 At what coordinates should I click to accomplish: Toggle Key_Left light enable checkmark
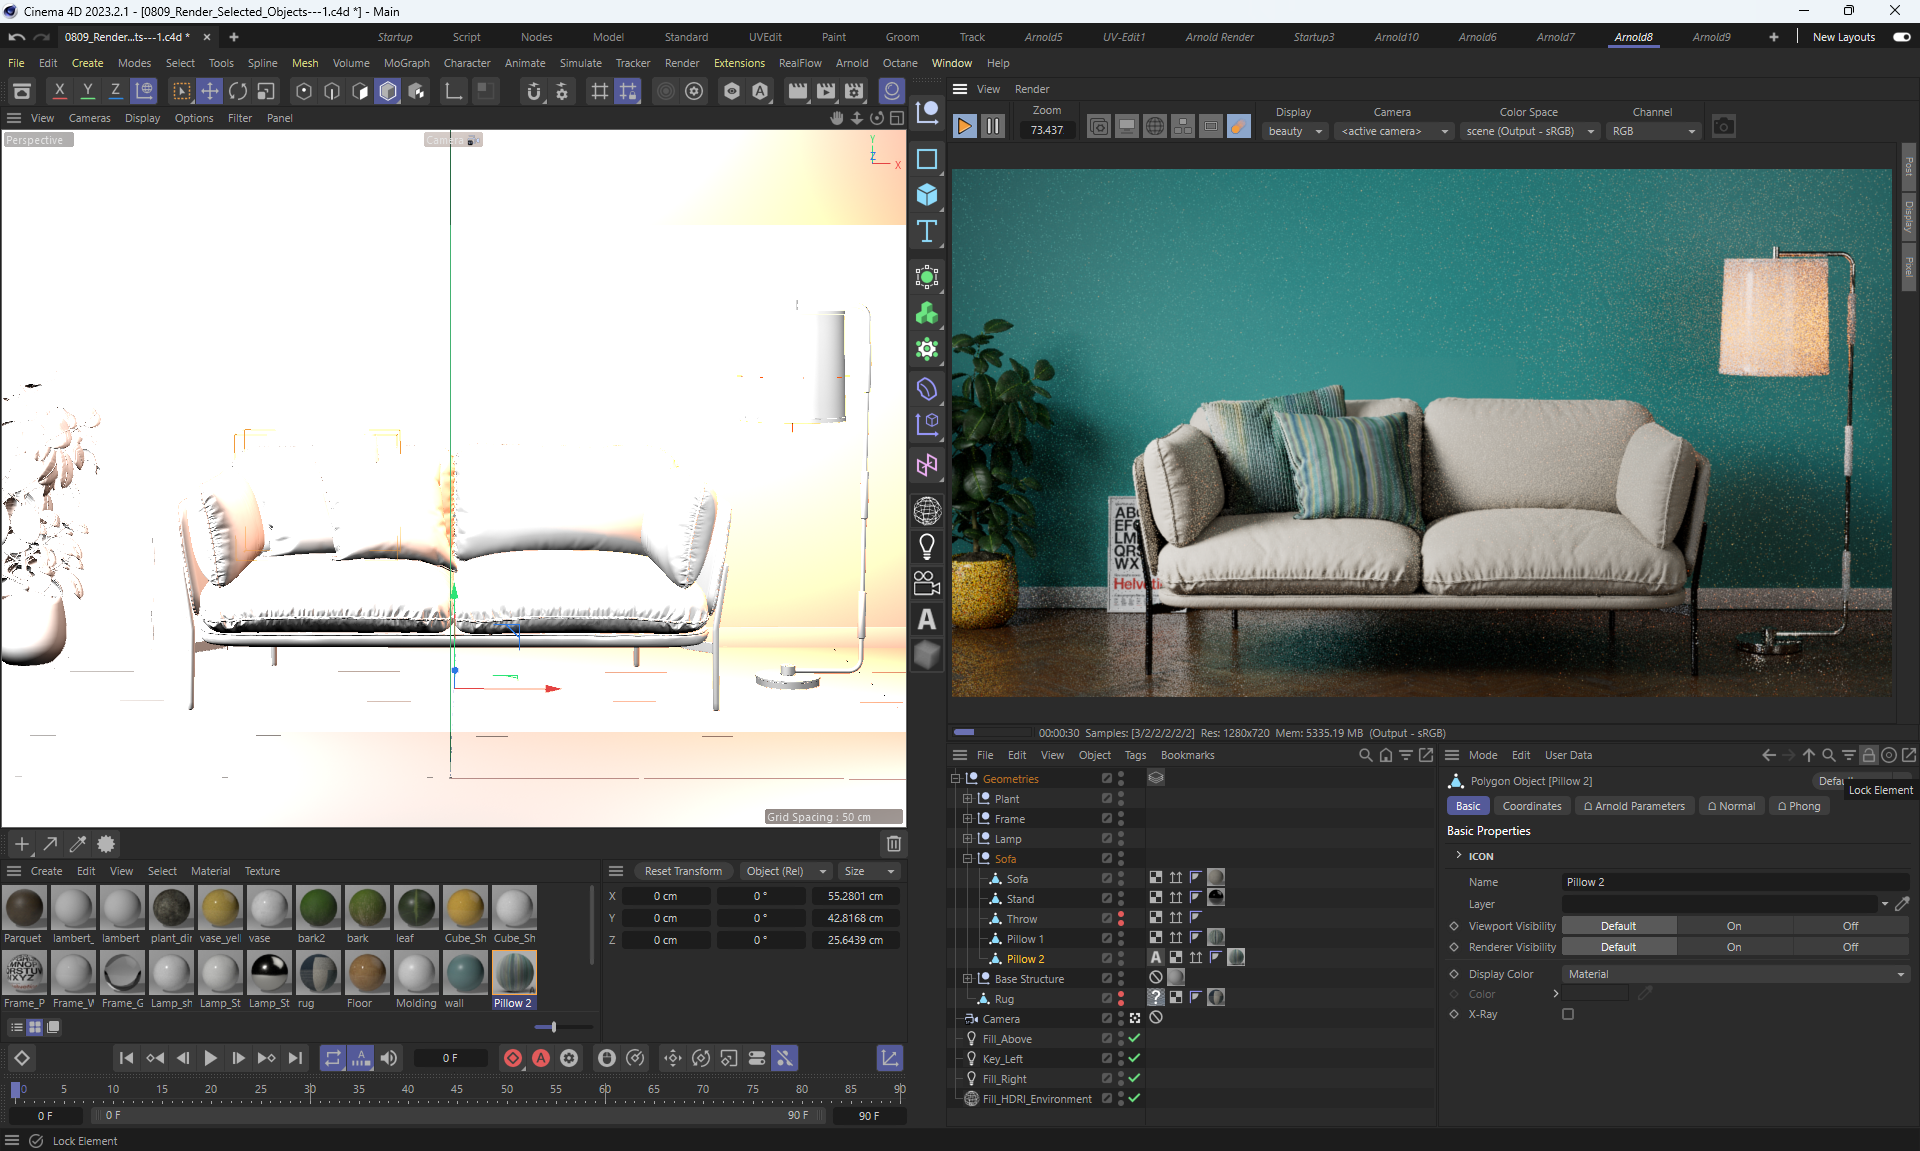pos(1134,1058)
